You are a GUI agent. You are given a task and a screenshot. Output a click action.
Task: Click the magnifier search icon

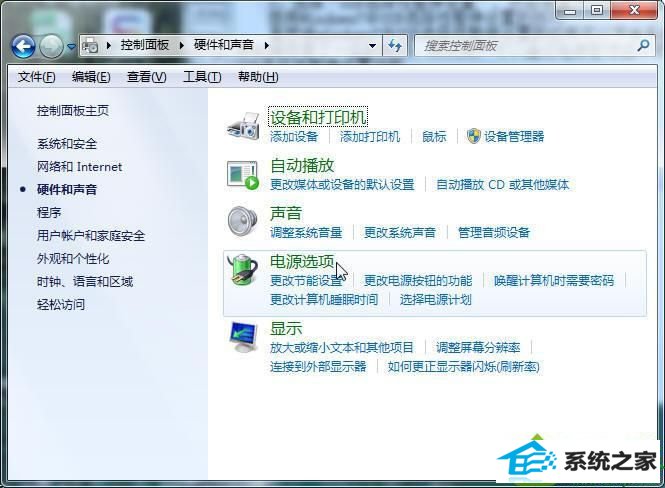pyautogui.click(x=643, y=45)
